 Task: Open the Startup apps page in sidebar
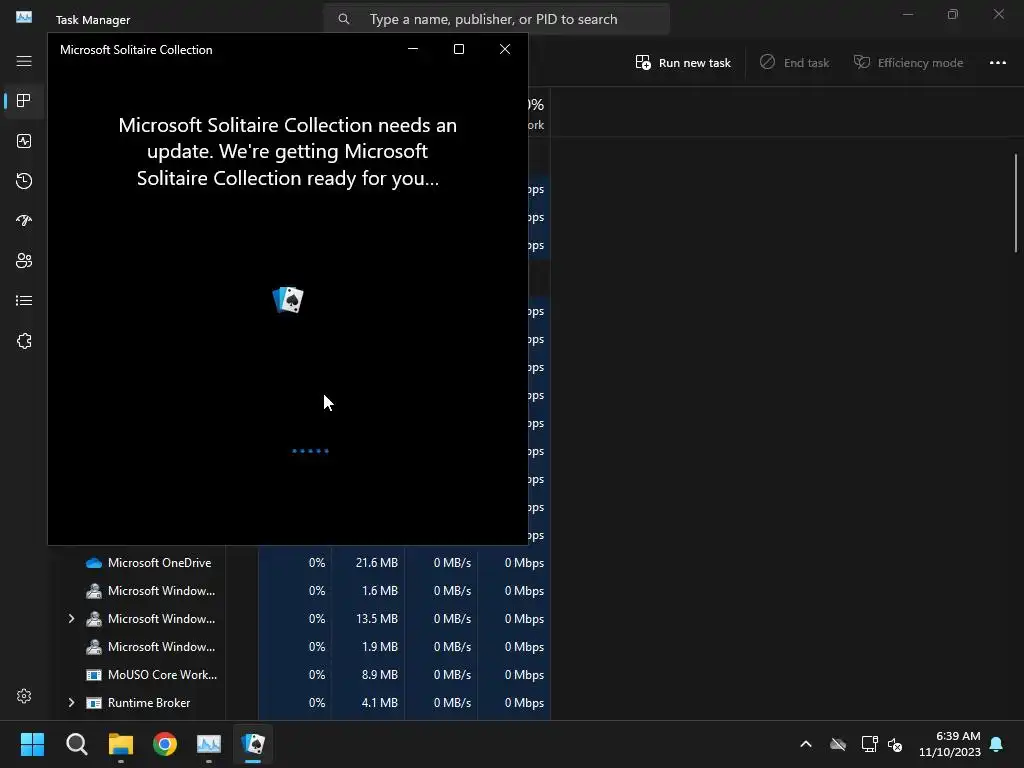click(x=24, y=221)
